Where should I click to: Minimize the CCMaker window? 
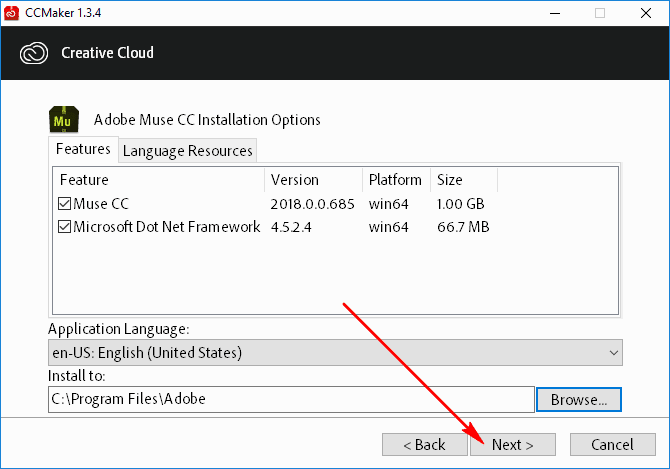point(555,13)
